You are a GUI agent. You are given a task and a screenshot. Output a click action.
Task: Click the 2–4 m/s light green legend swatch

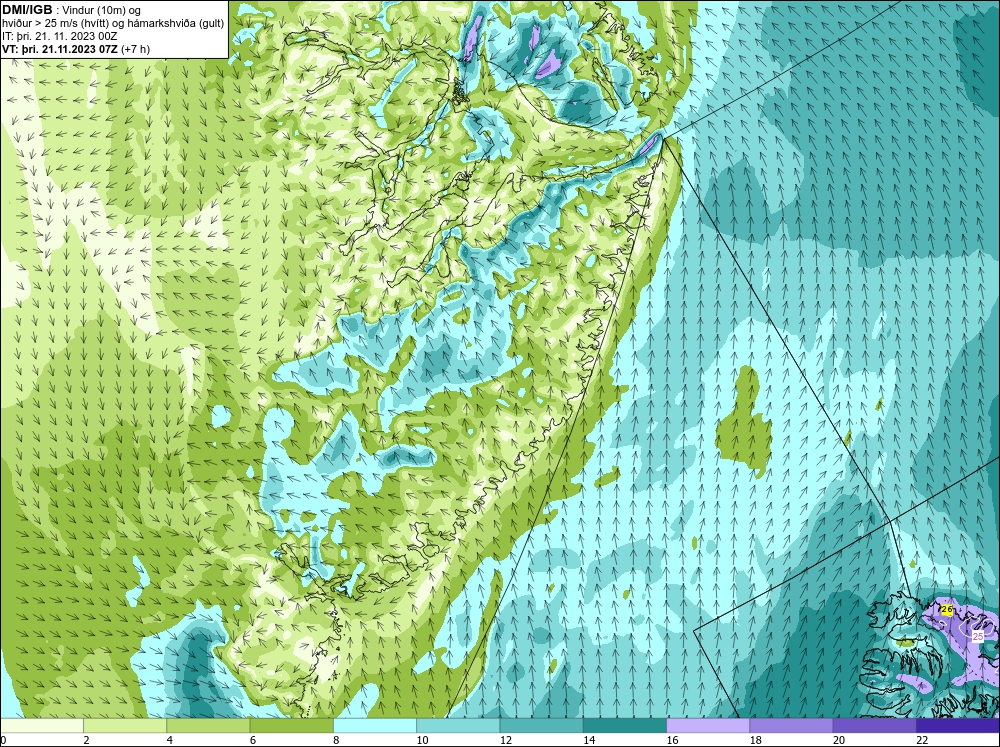(x=125, y=725)
